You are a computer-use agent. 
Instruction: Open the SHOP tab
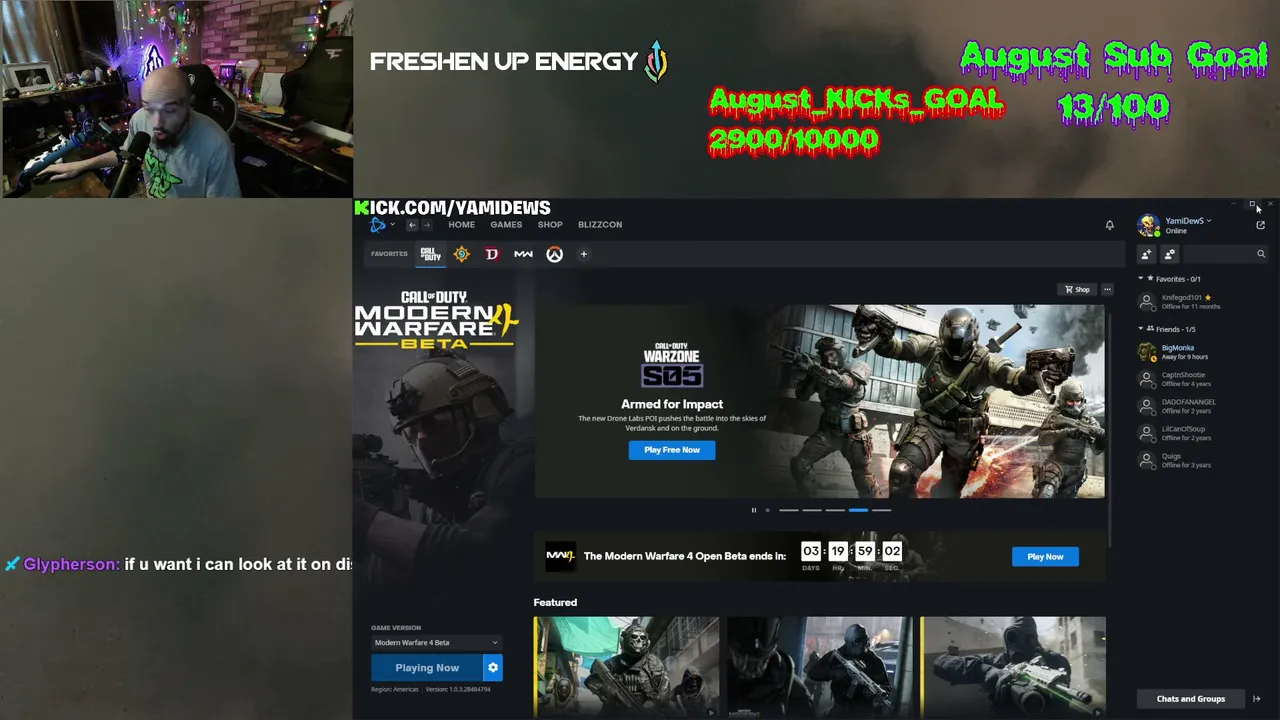coord(550,225)
